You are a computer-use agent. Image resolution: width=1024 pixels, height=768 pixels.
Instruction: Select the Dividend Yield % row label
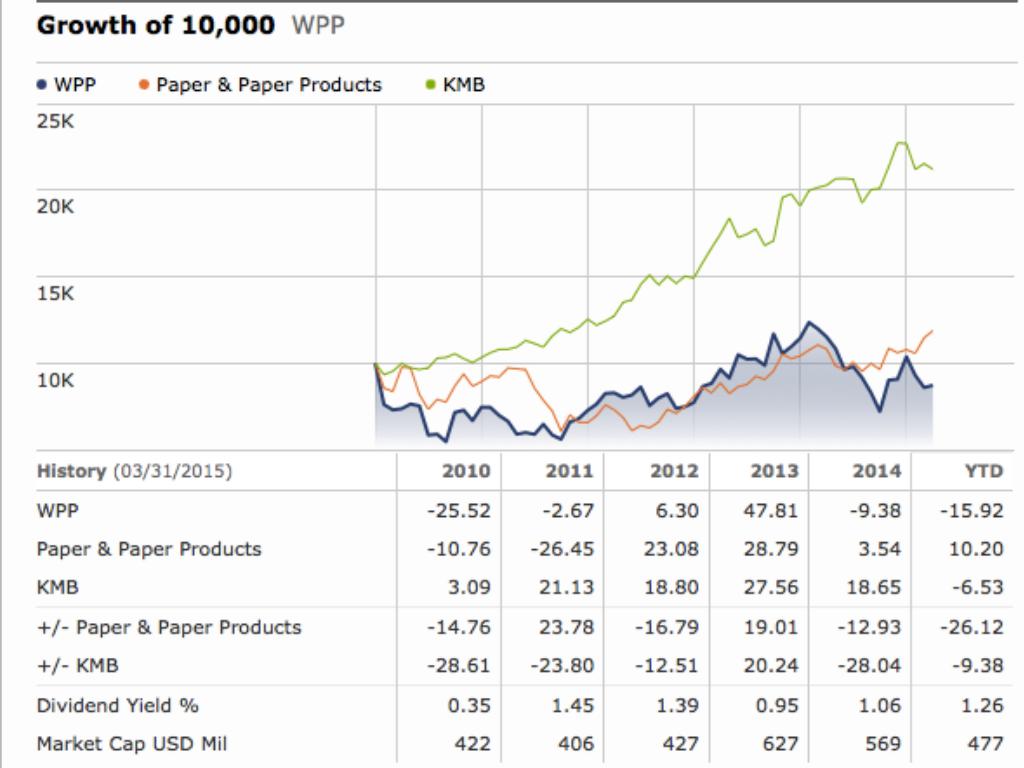[x=117, y=705]
